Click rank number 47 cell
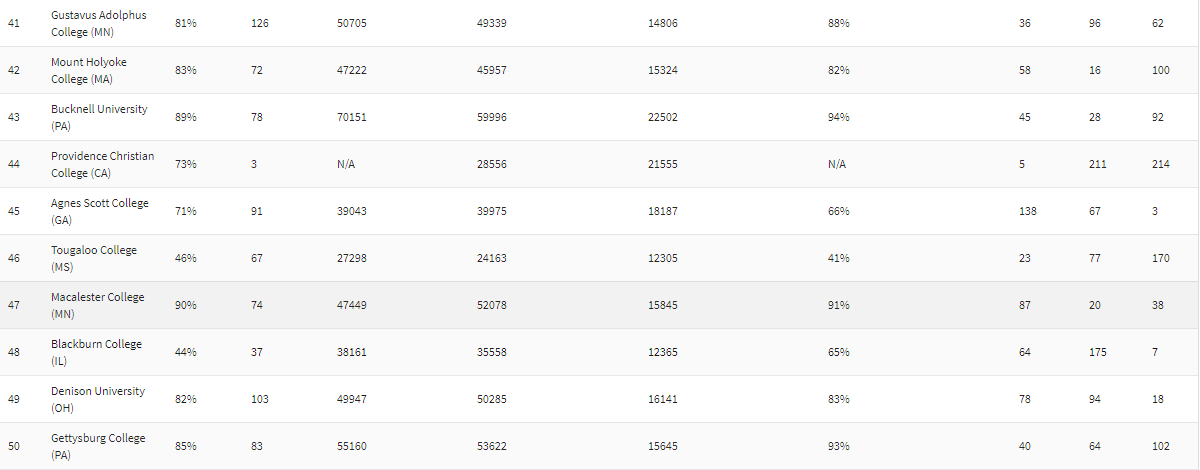1200x470 pixels. pos(13,305)
